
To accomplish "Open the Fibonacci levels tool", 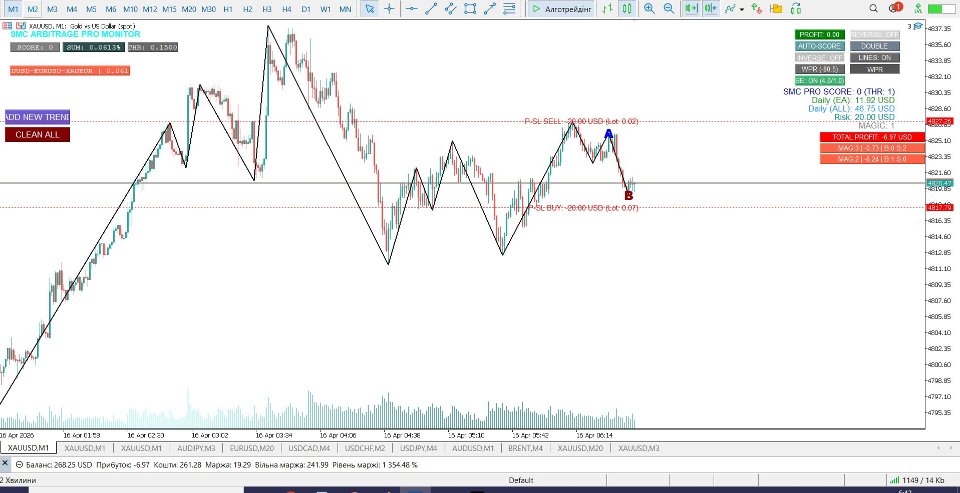I will (509, 9).
